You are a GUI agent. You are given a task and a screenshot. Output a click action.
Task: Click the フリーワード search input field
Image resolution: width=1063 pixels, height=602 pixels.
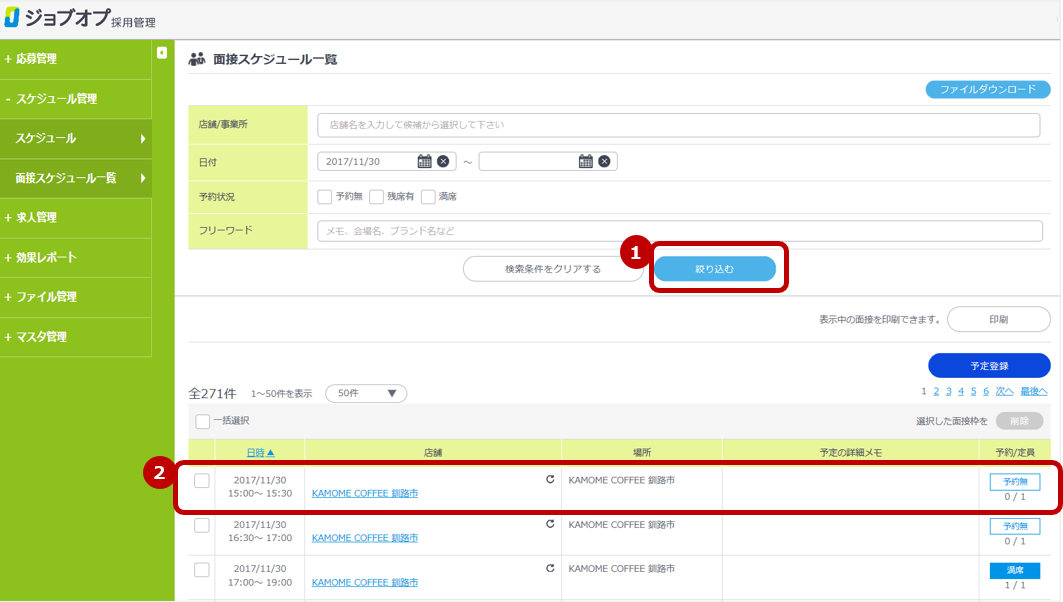pyautogui.click(x=679, y=231)
